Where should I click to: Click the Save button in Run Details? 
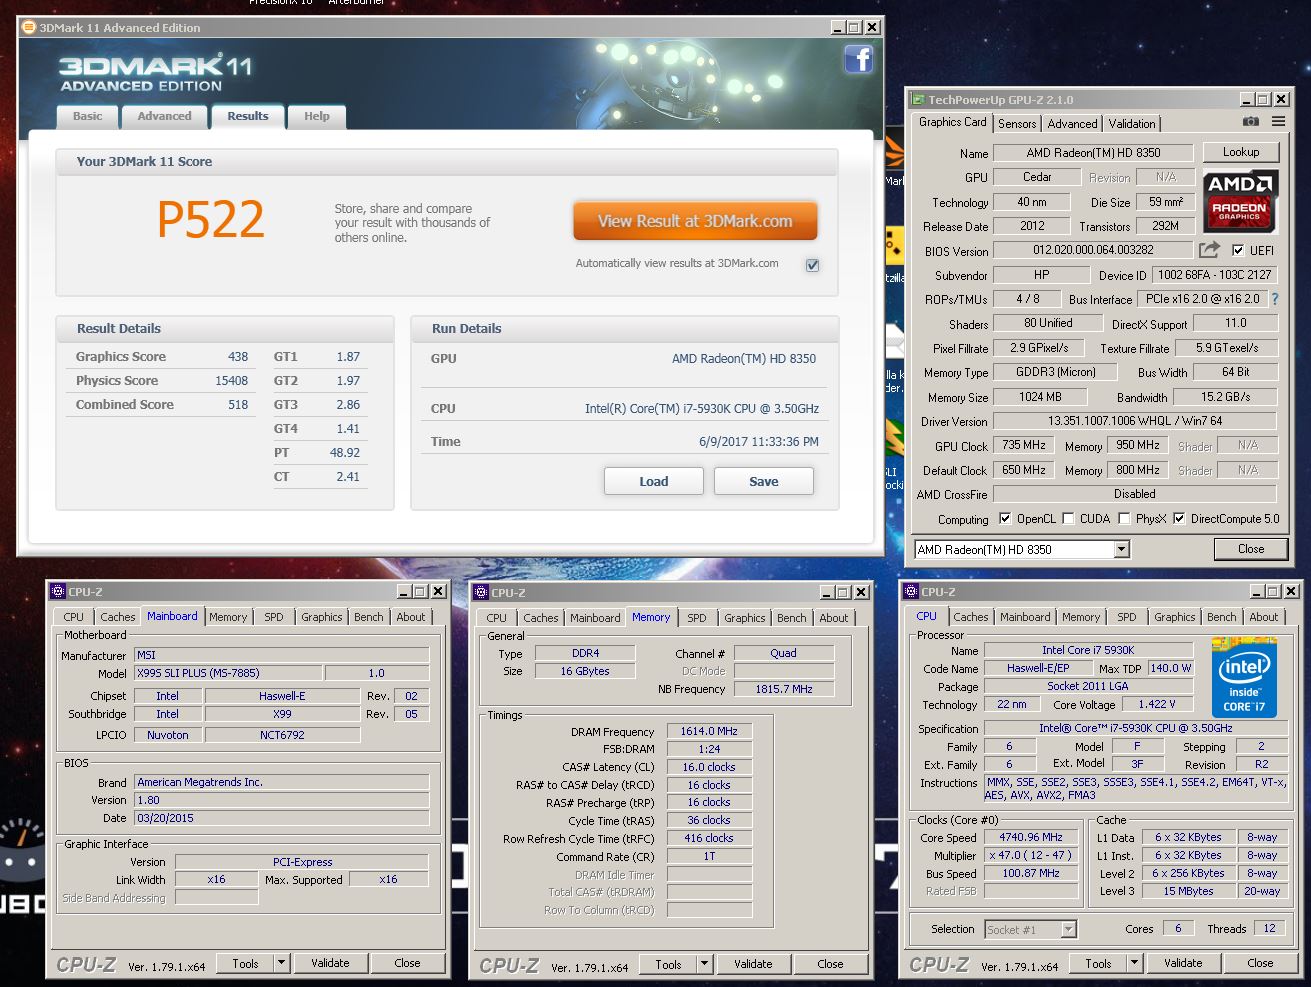tap(764, 481)
